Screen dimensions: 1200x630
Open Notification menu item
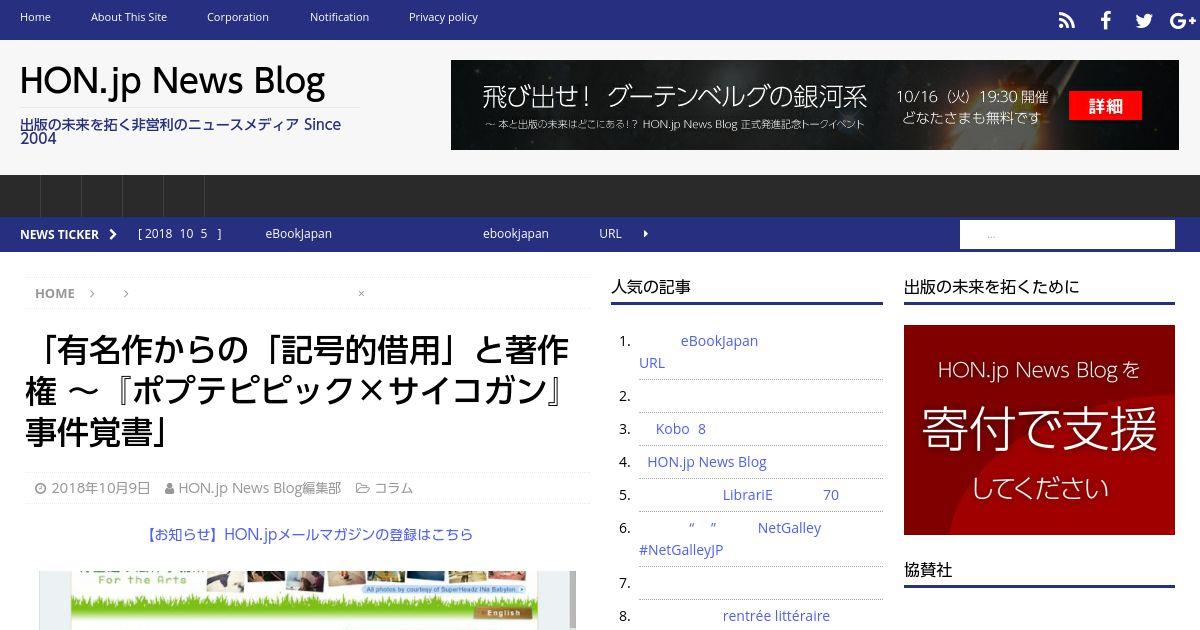(x=339, y=17)
